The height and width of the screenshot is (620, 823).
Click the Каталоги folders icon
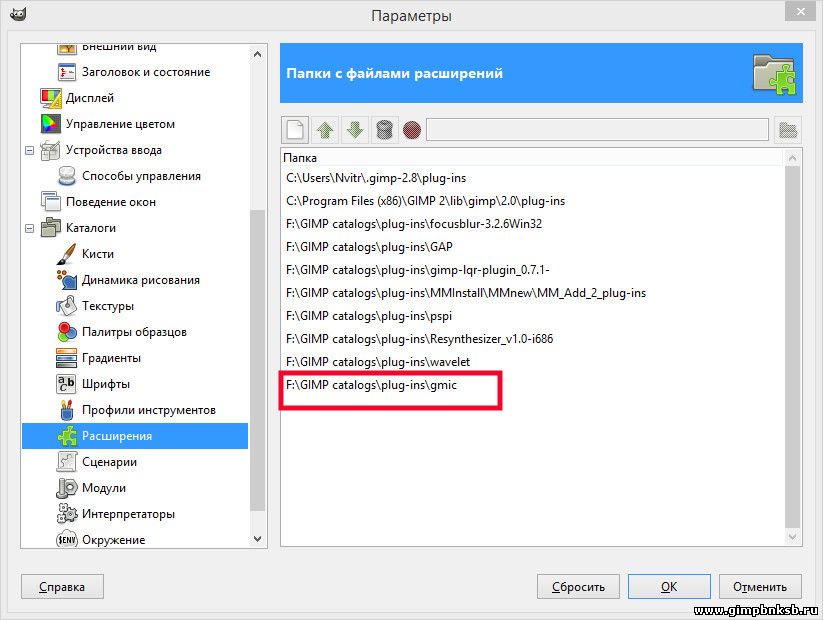[x=51, y=228]
